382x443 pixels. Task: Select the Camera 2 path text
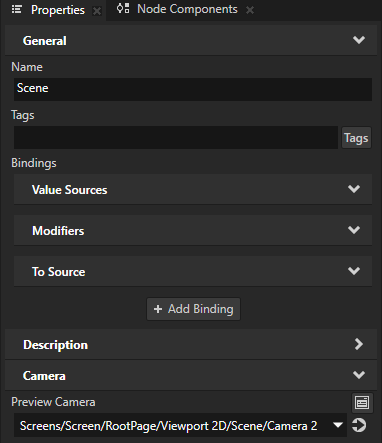[x=168, y=426]
